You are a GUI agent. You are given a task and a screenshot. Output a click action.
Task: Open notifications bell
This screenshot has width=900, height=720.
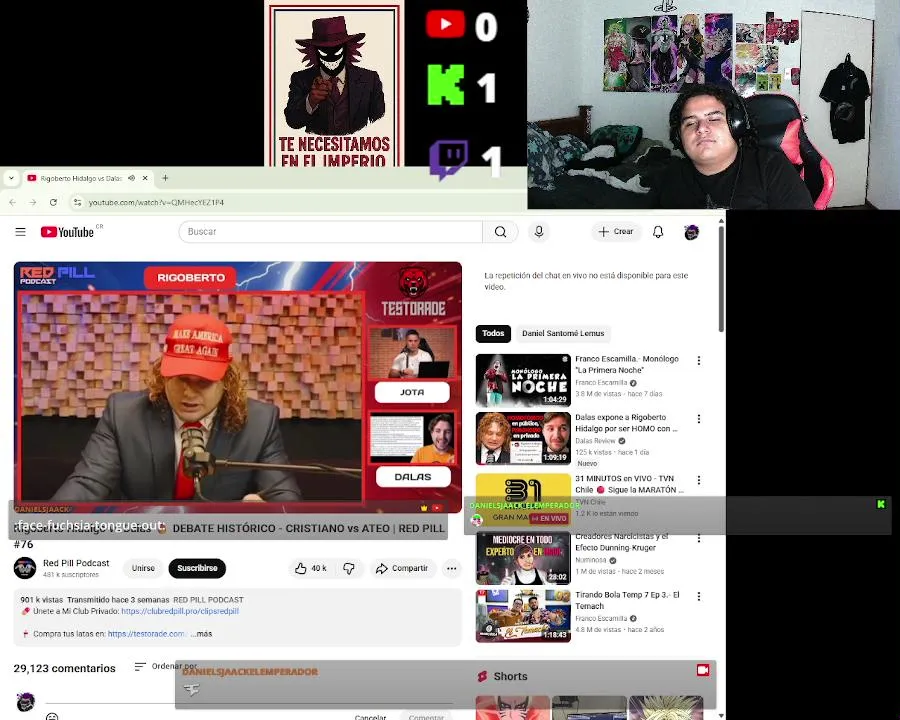click(658, 232)
